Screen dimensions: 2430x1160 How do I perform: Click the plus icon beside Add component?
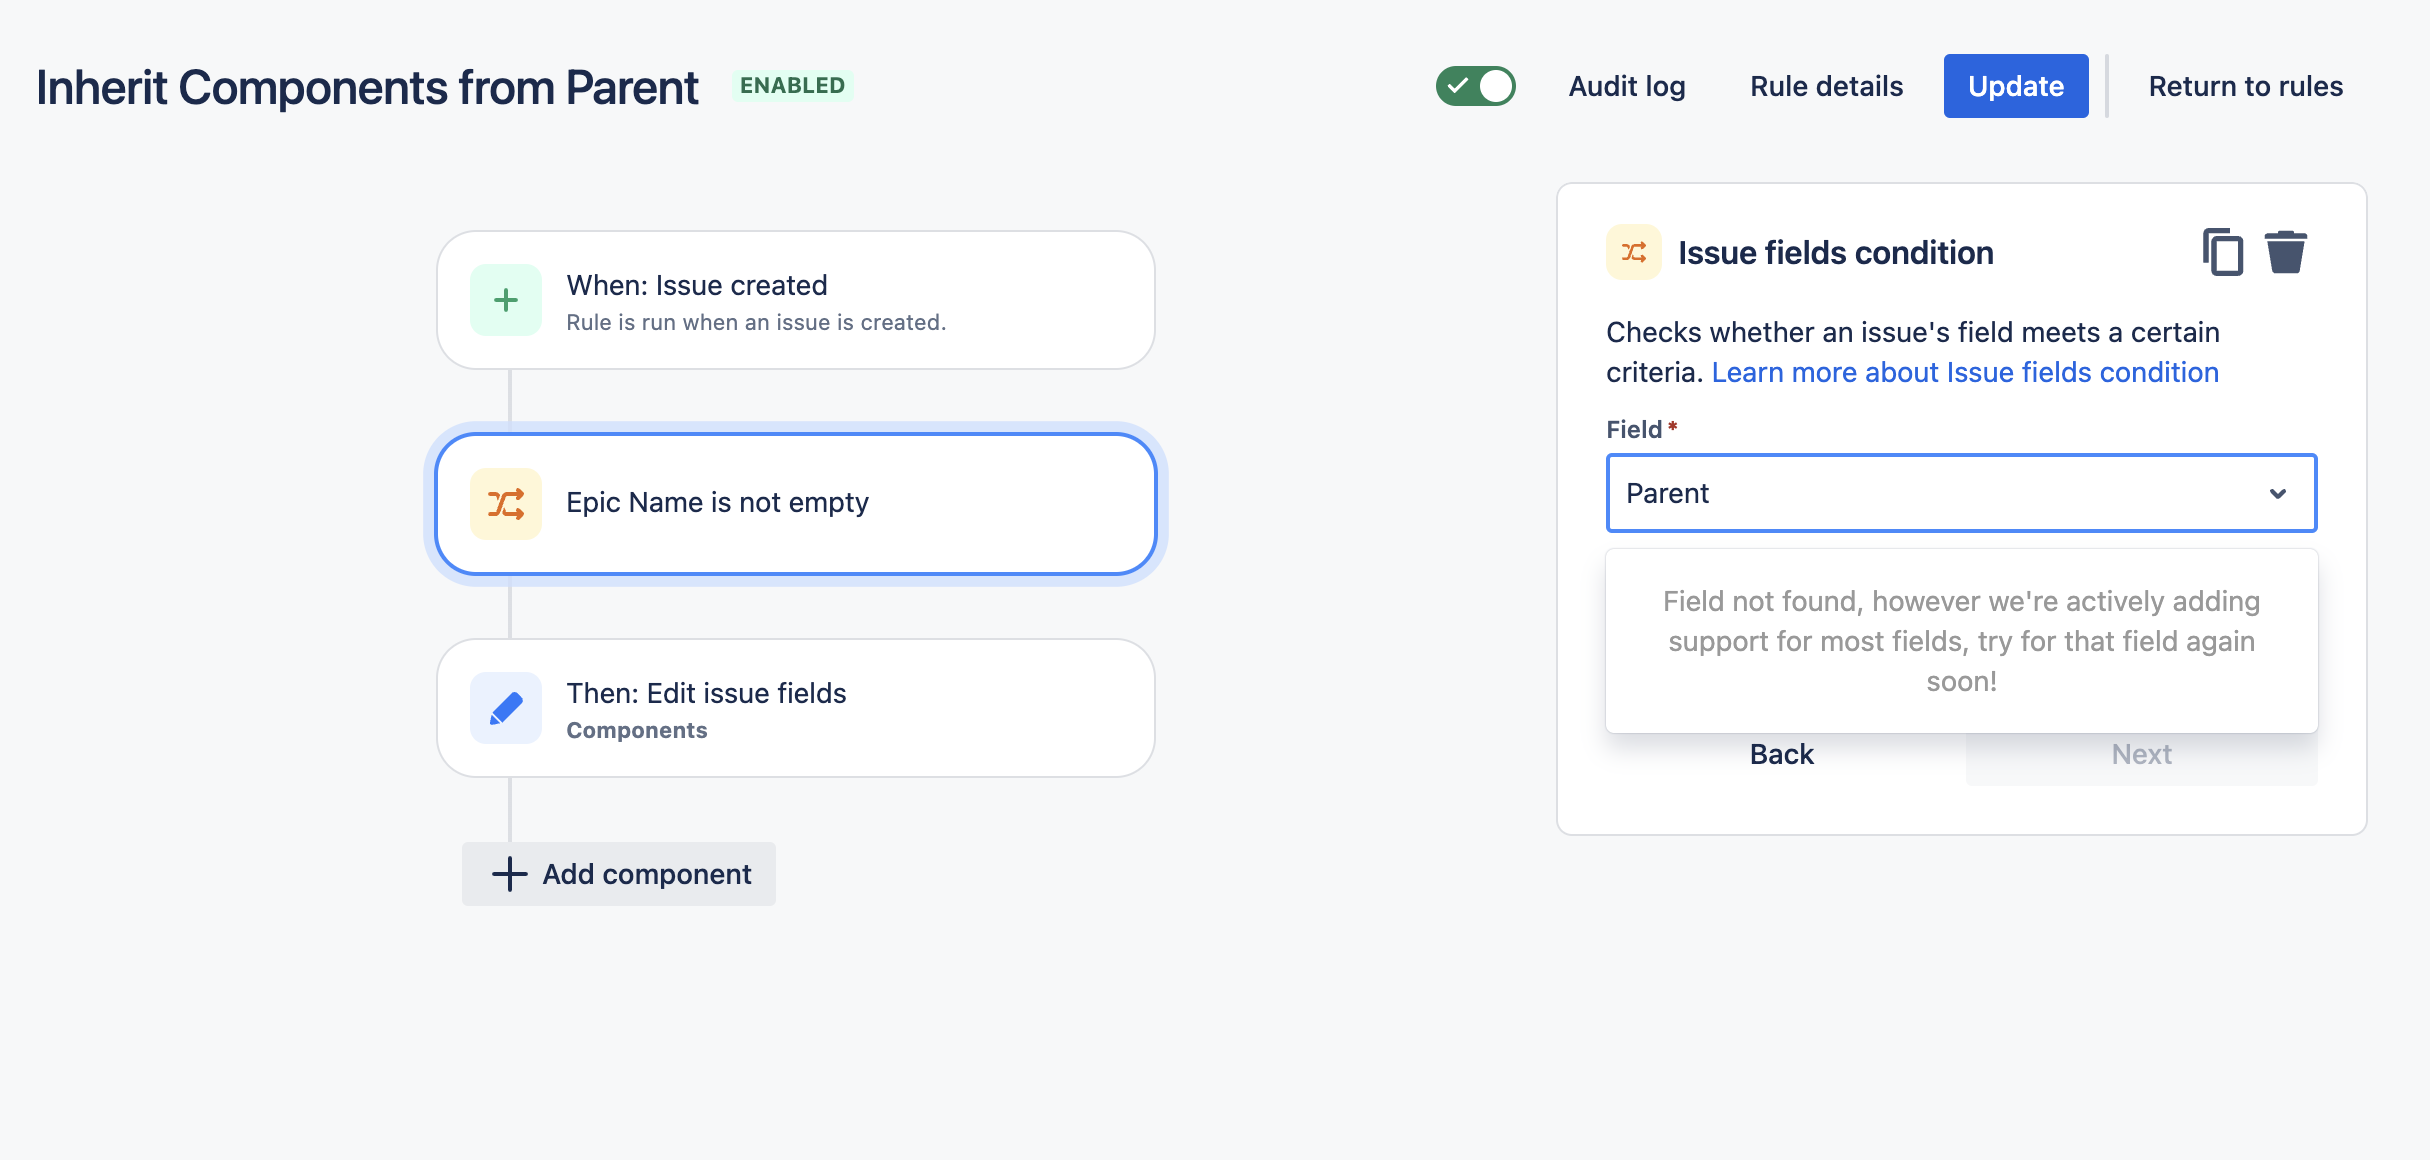point(510,873)
